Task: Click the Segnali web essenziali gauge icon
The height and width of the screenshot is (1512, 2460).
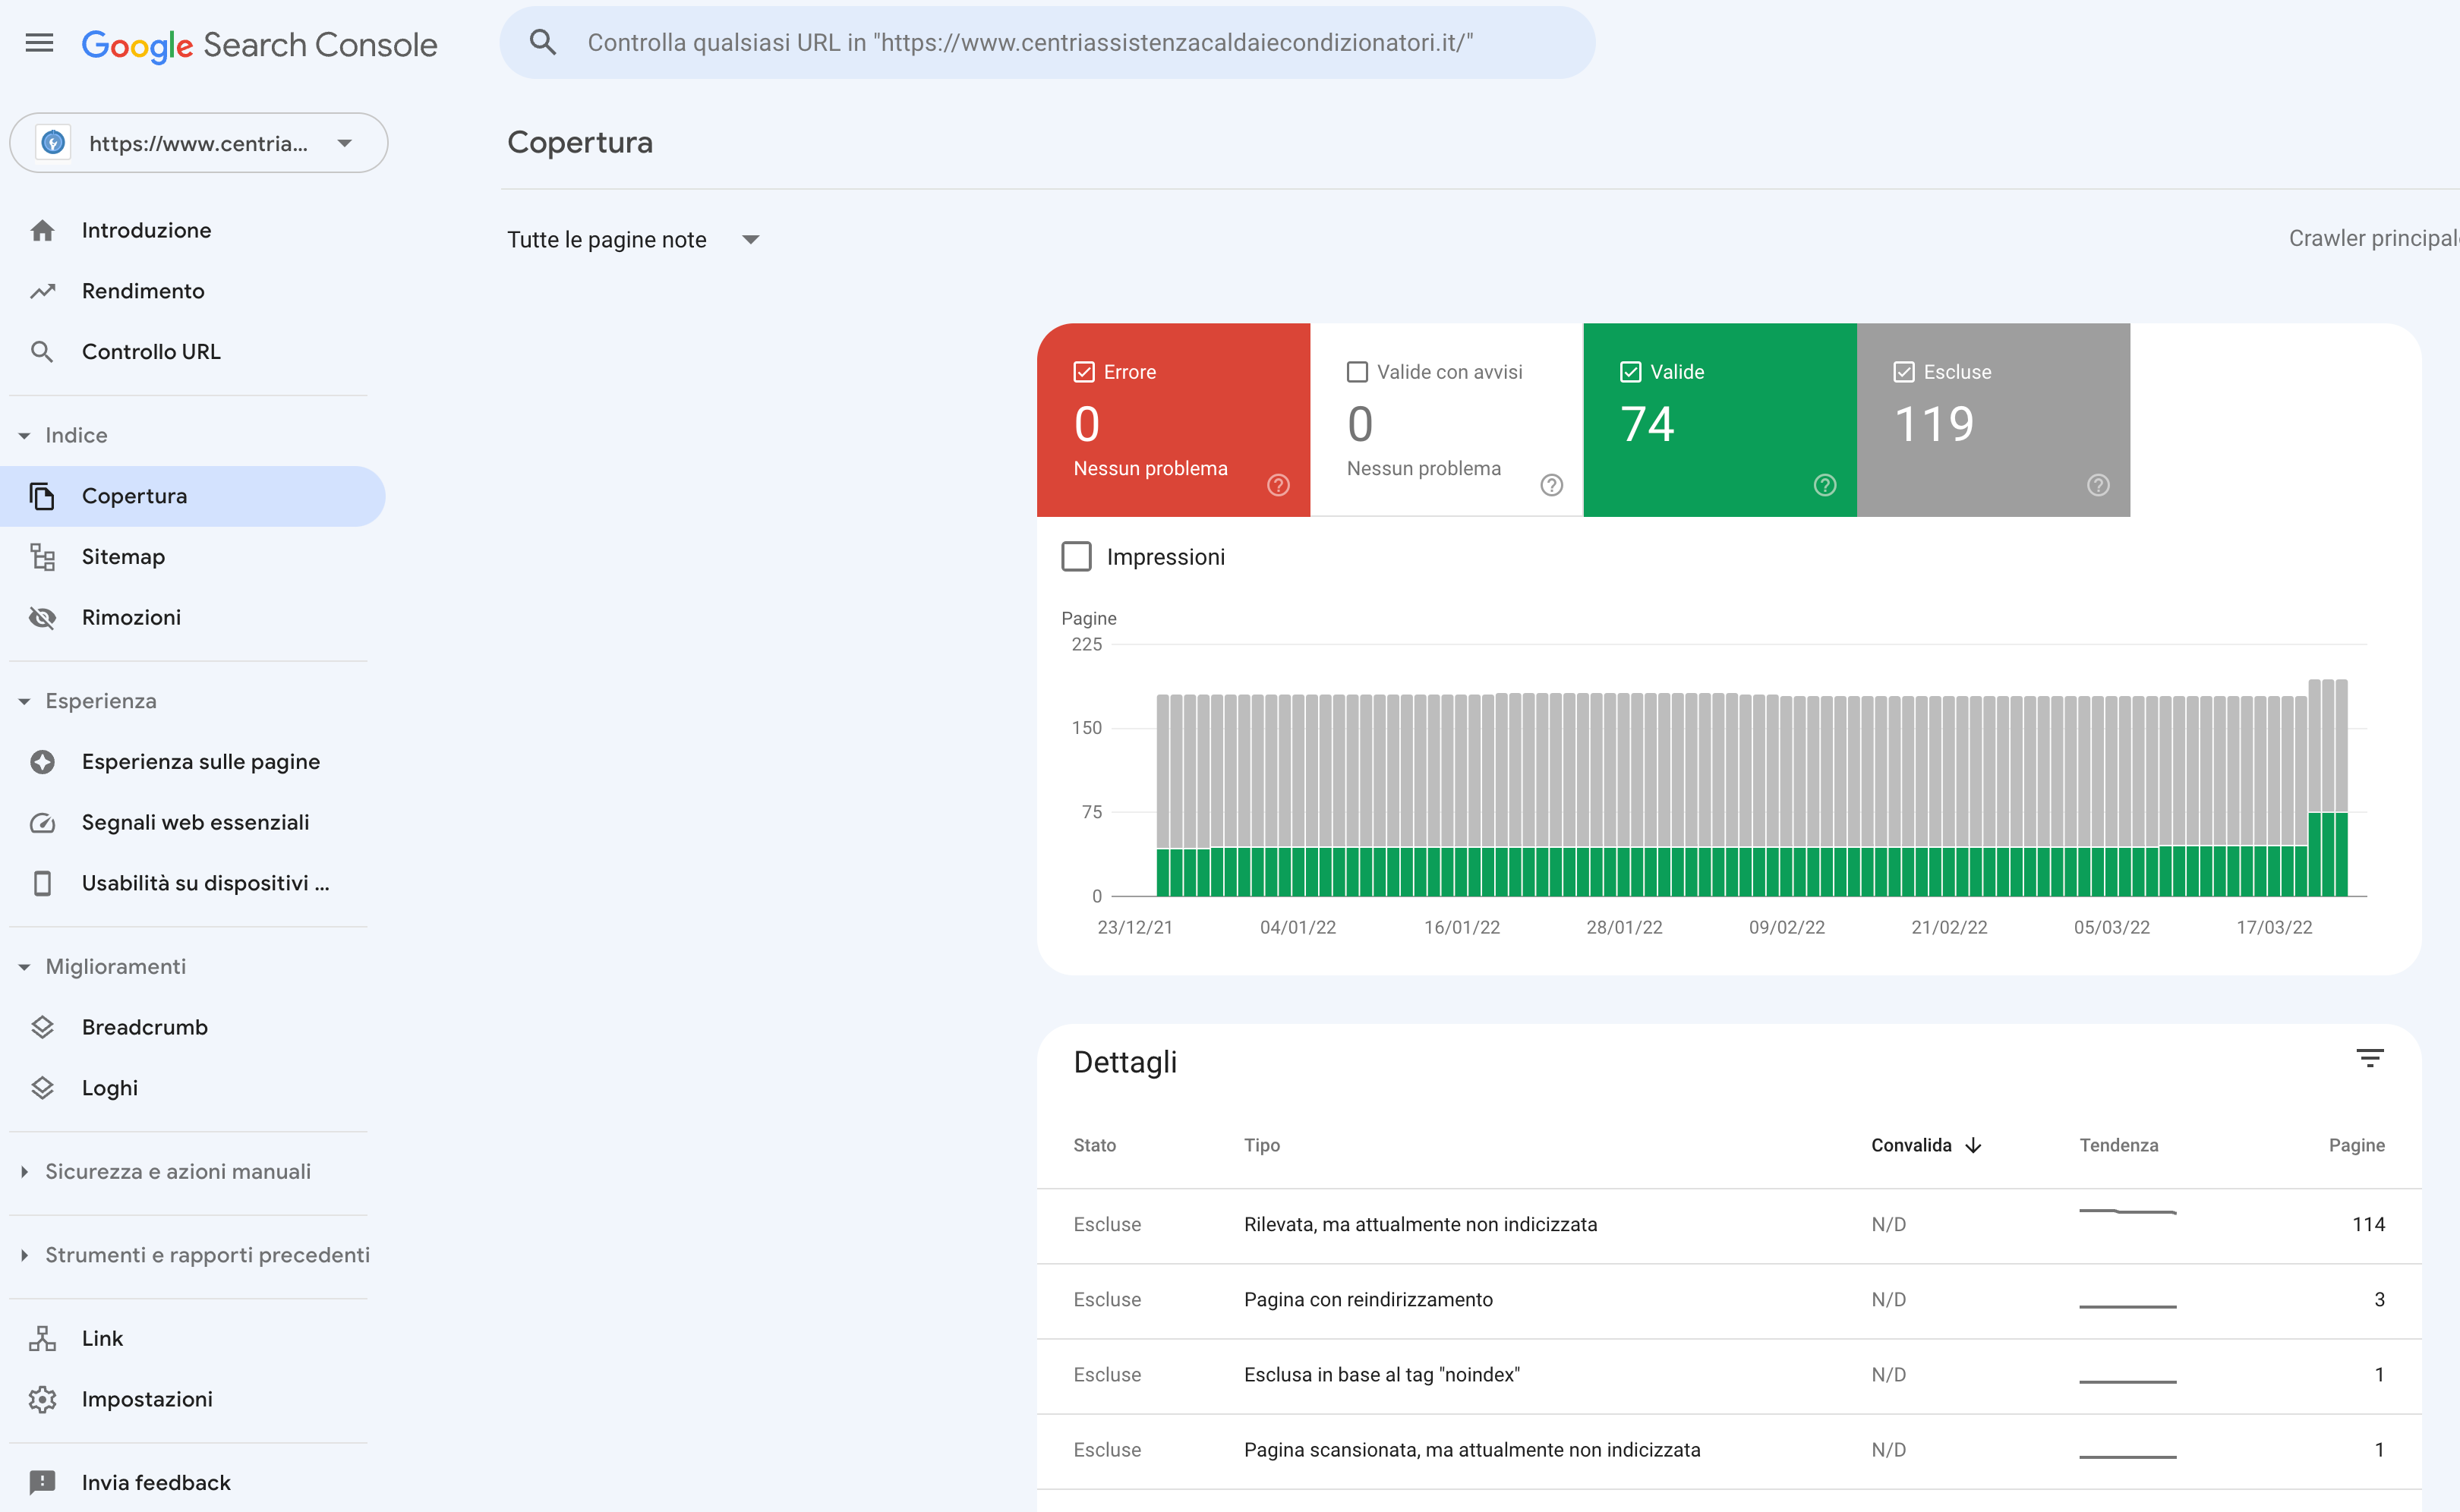Action: (x=42, y=823)
